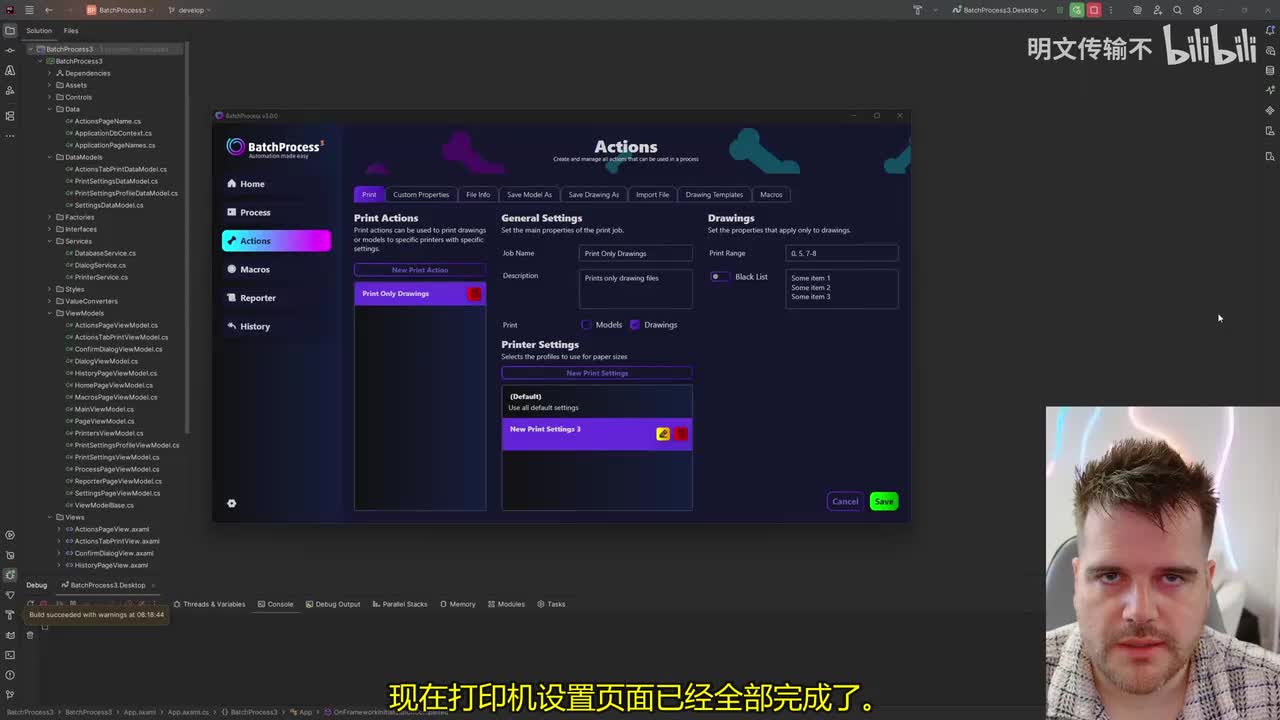
Task: Clear console with the trash icon
Action: 30,635
